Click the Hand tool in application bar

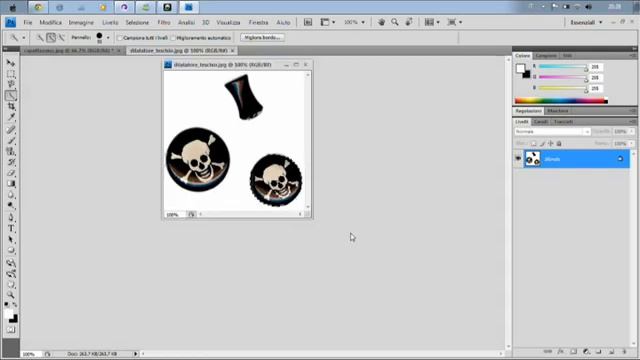[x=381, y=22]
